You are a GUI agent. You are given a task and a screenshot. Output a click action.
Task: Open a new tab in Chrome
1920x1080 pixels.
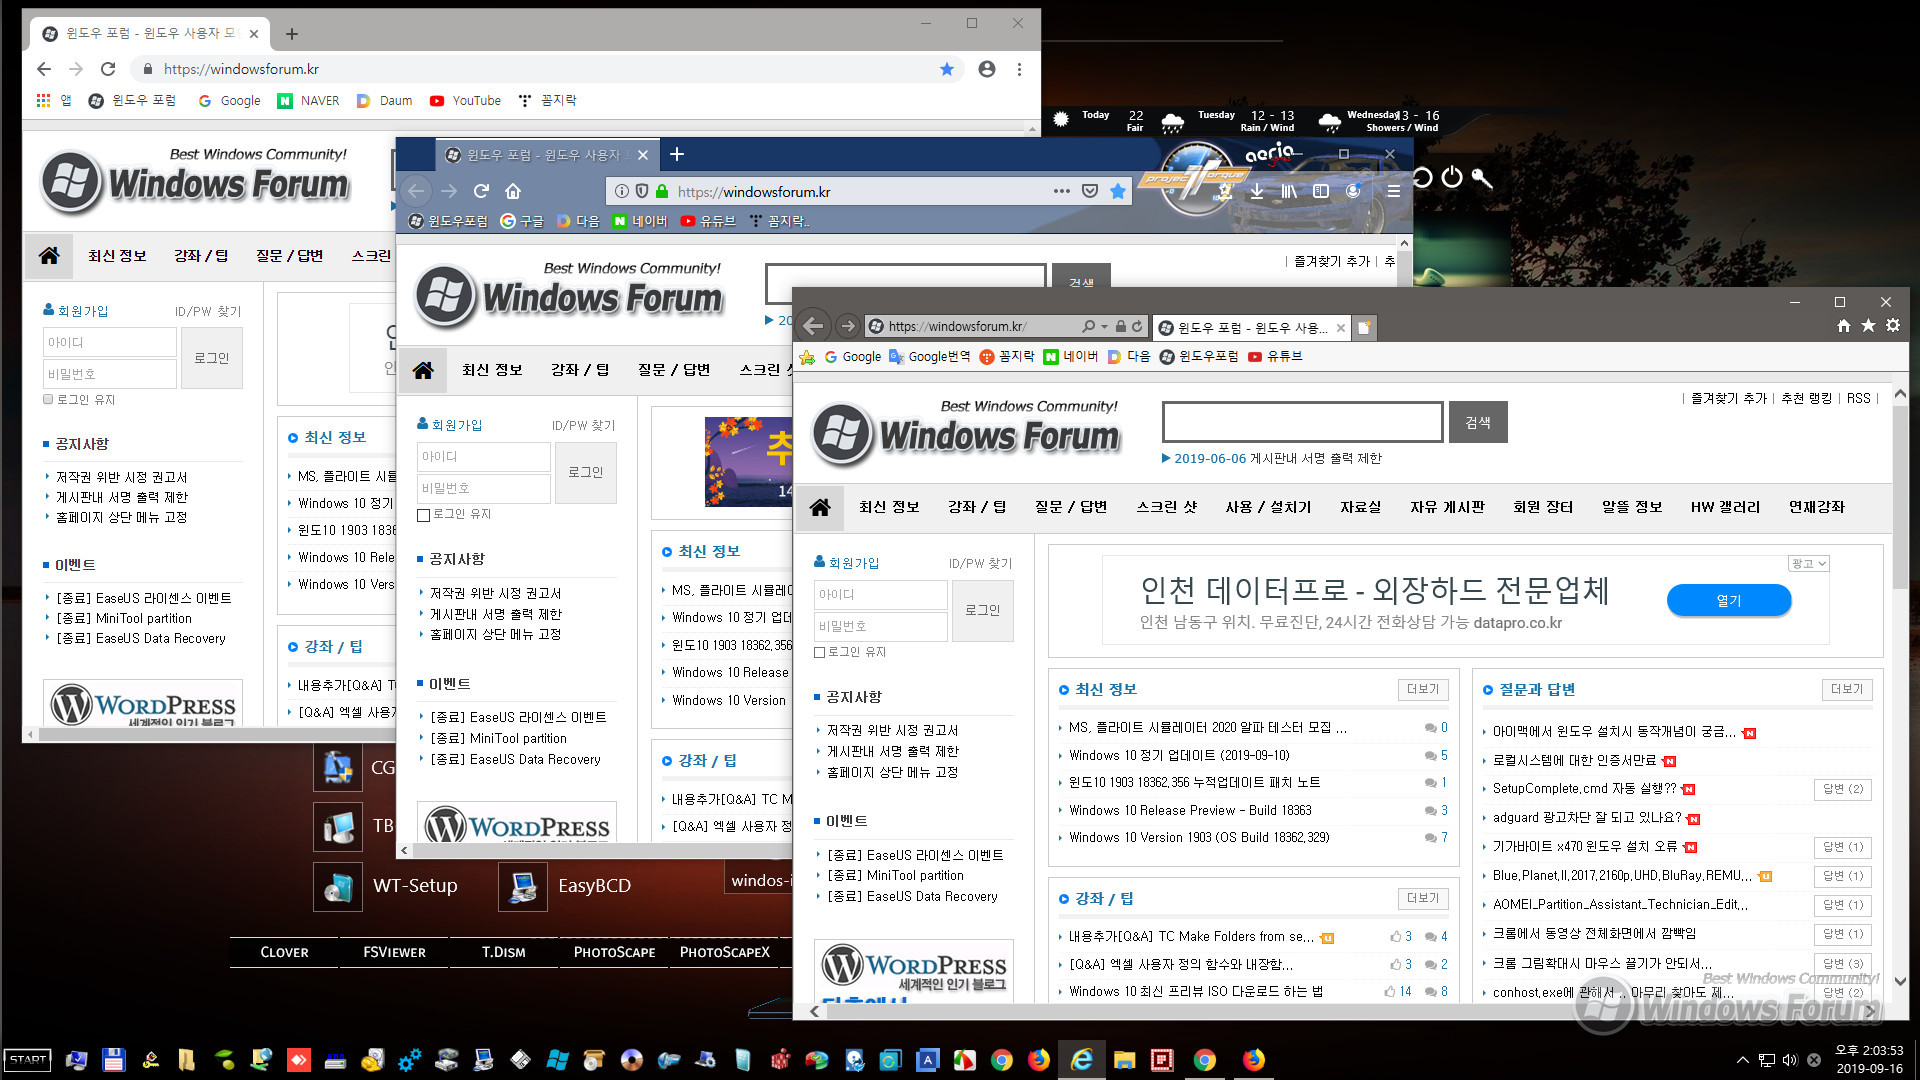[x=292, y=34]
